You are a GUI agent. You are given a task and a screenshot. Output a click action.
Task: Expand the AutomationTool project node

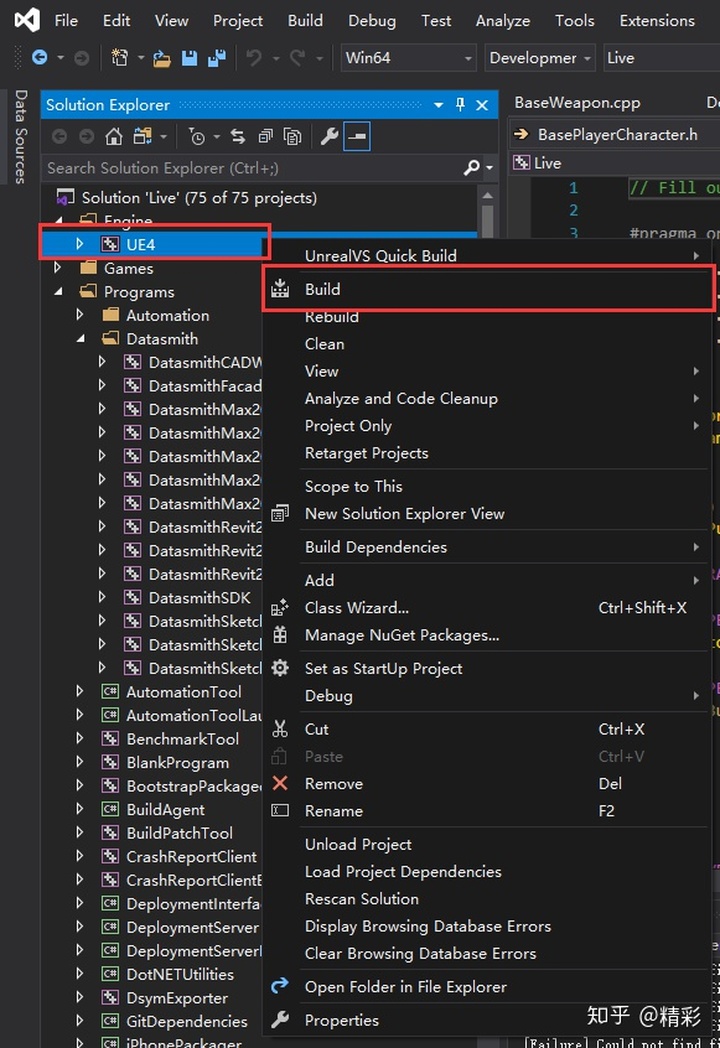tap(80, 691)
